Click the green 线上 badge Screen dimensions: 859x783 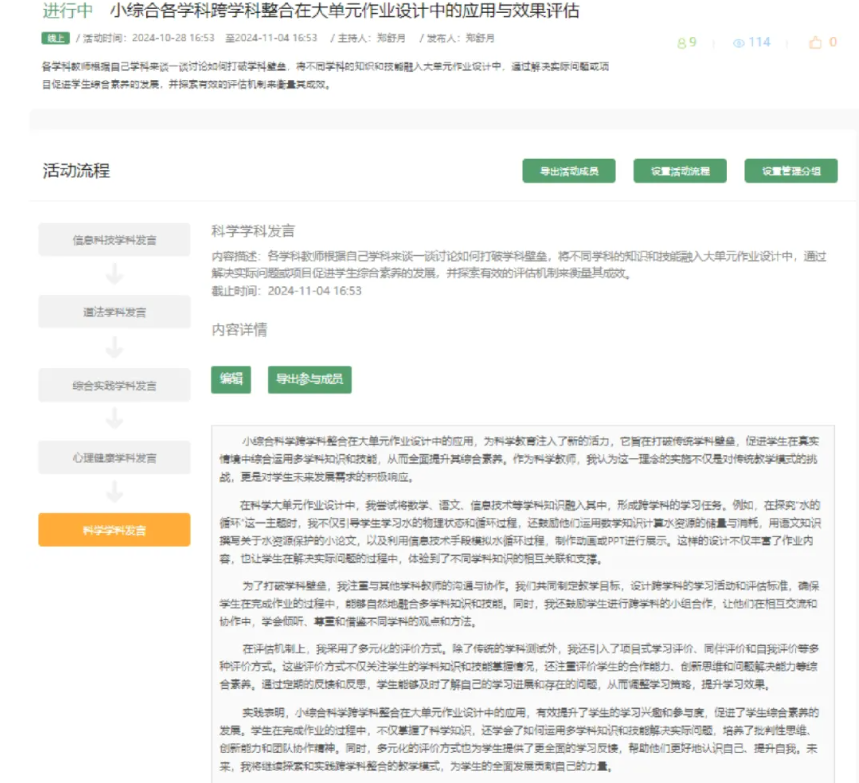click(56, 38)
